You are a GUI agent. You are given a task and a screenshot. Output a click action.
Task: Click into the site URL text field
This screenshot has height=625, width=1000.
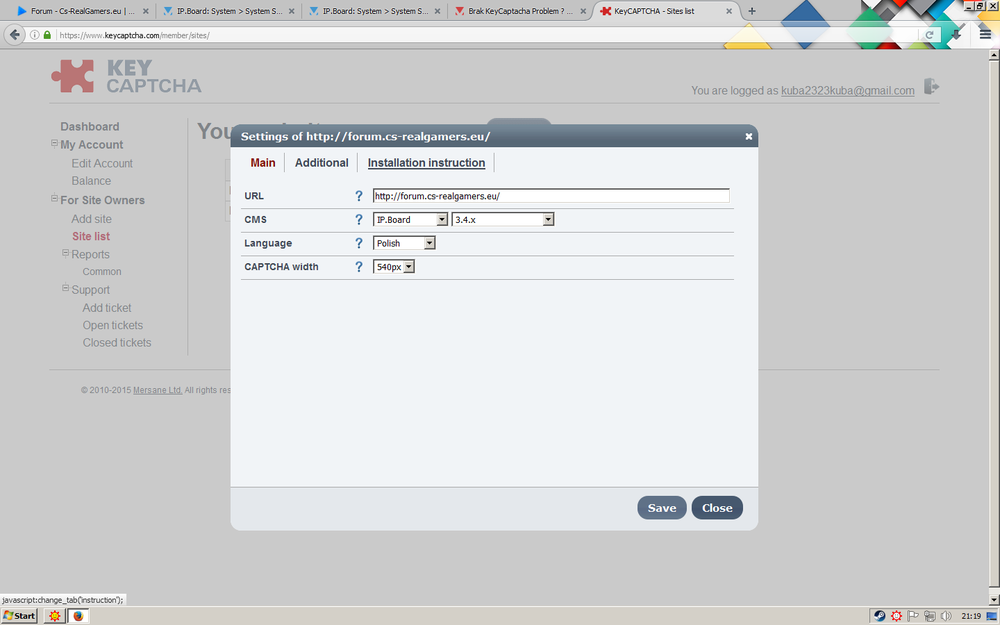click(x=550, y=196)
